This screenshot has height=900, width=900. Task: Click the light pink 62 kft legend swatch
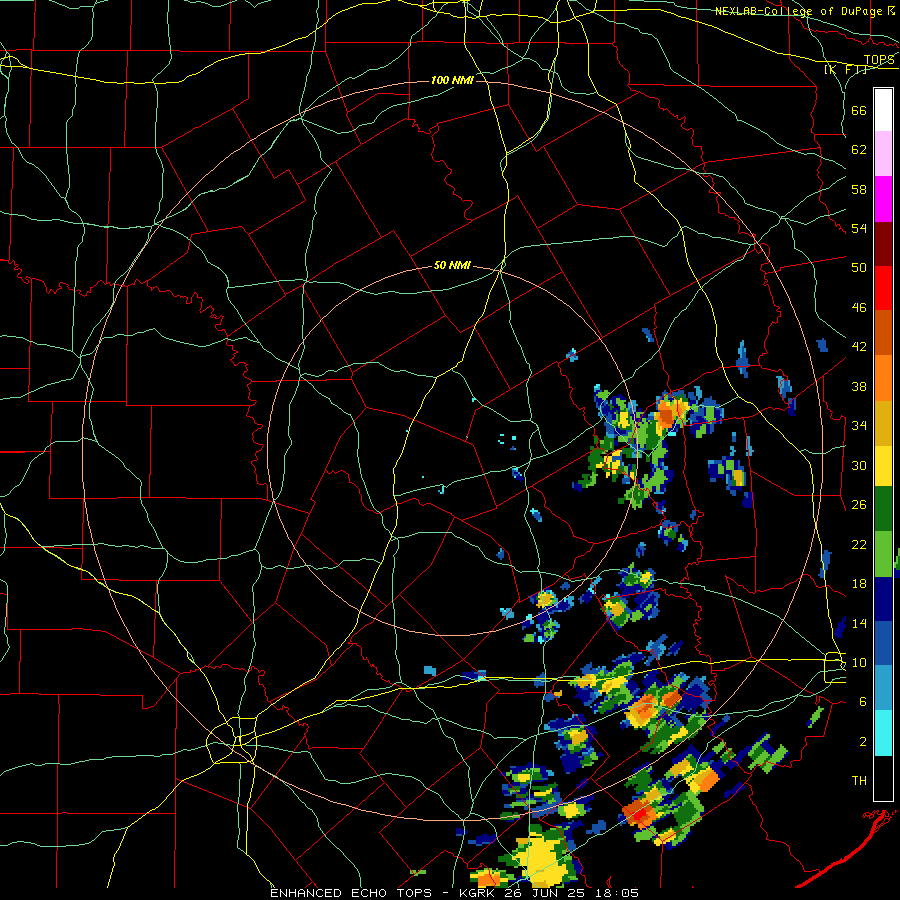pos(883,153)
